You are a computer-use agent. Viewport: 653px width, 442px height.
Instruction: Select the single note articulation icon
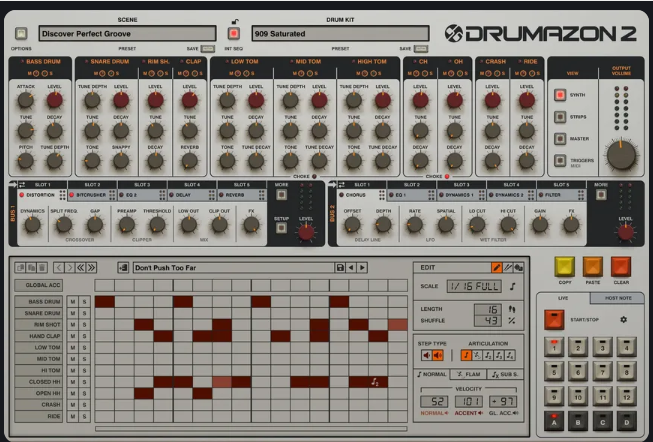pos(466,355)
